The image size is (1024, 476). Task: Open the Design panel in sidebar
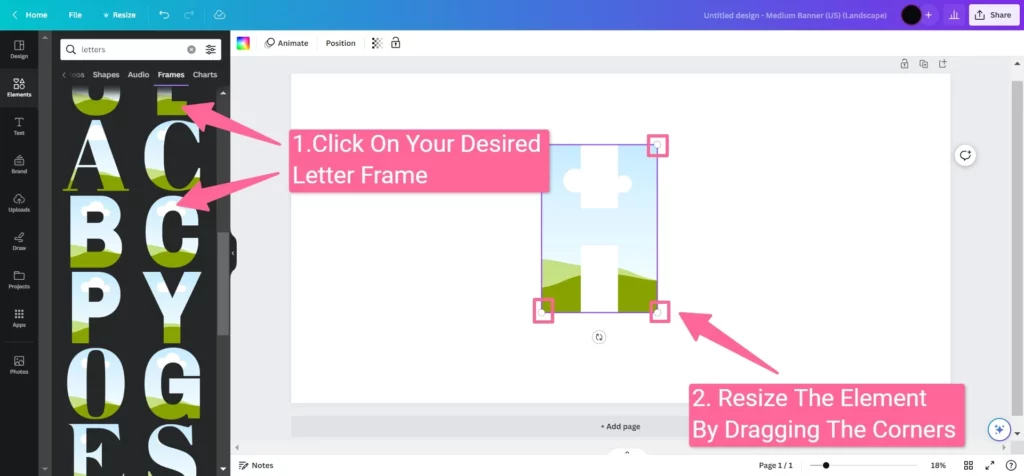pyautogui.click(x=19, y=49)
